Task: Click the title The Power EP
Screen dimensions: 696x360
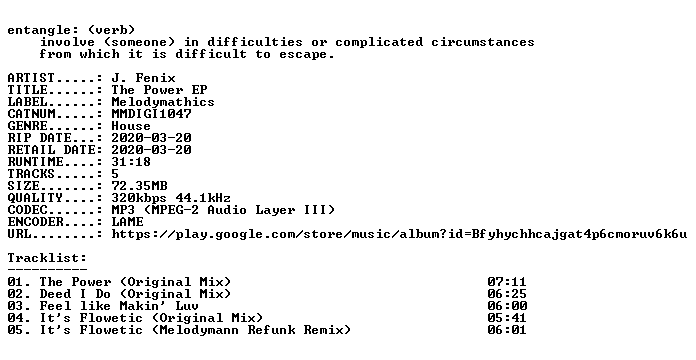Action: (x=159, y=90)
